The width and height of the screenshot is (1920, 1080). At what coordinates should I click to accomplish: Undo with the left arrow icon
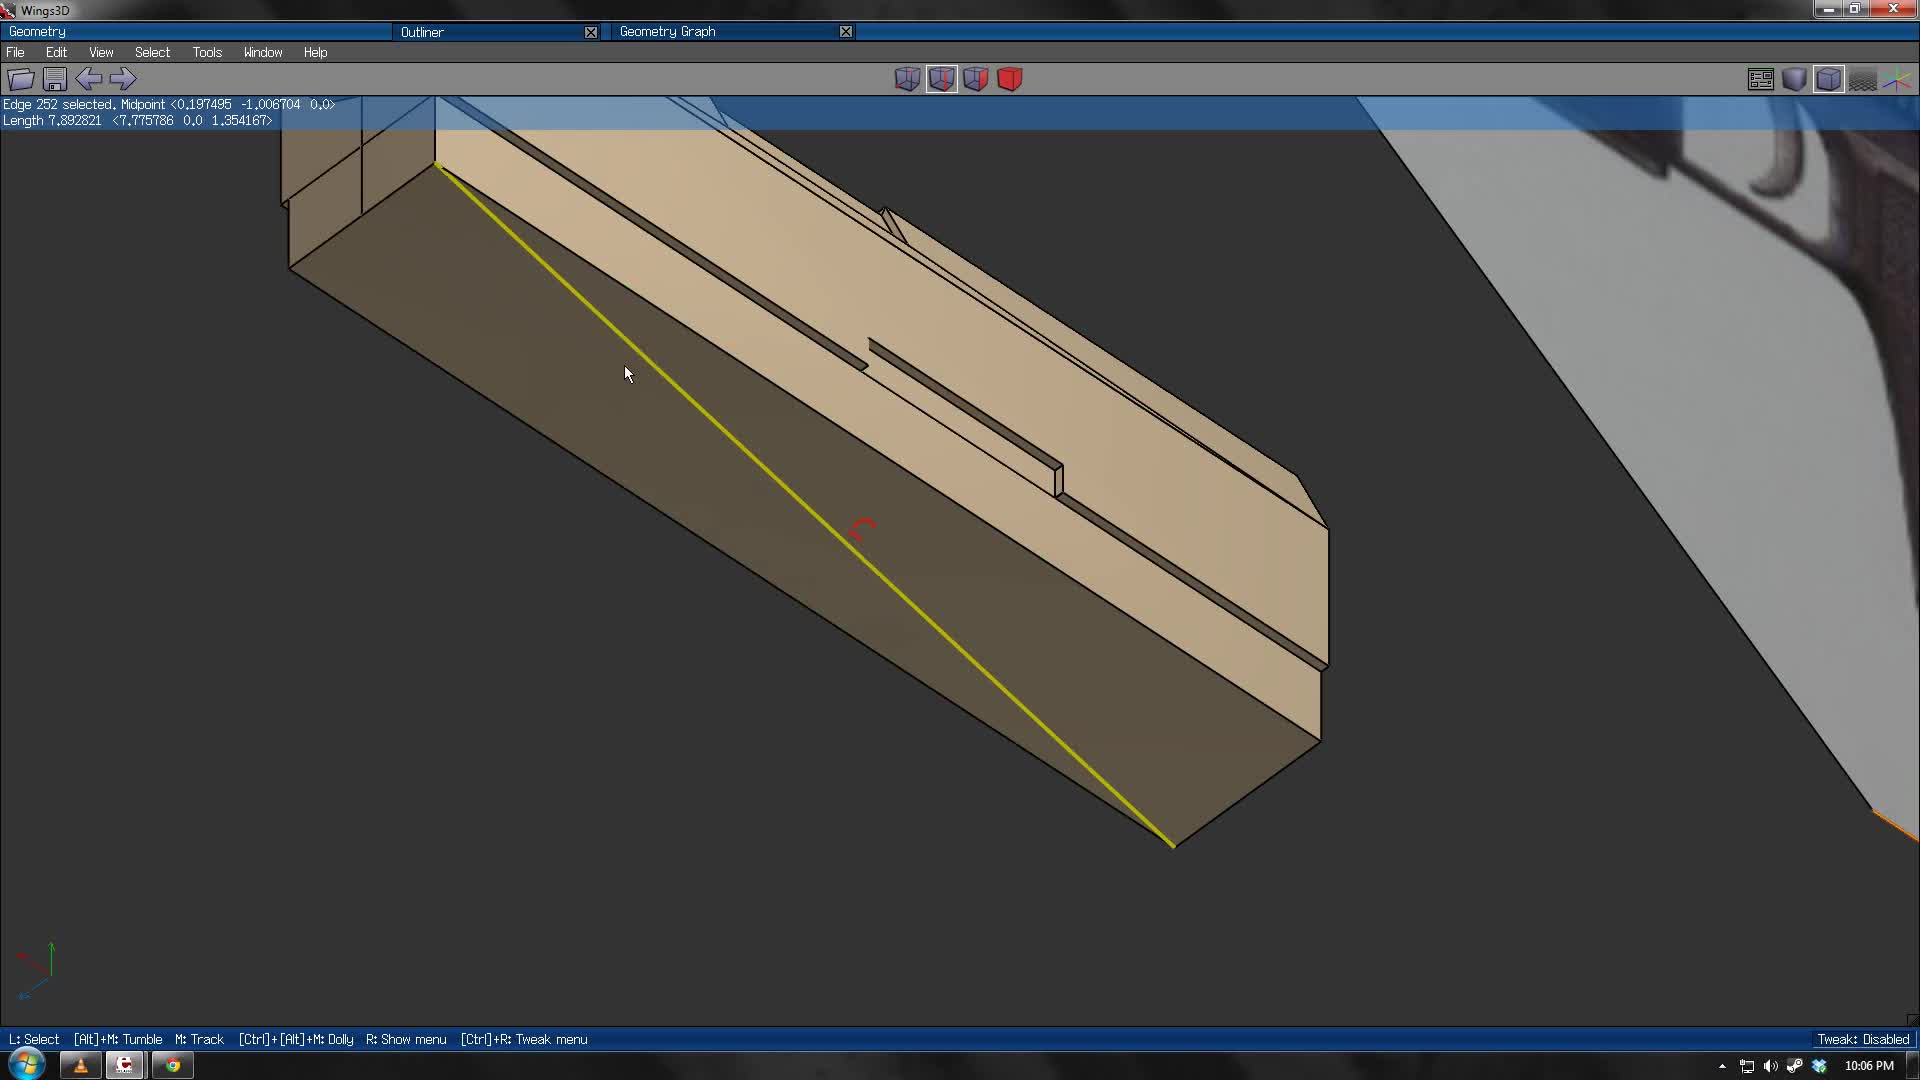(x=89, y=79)
